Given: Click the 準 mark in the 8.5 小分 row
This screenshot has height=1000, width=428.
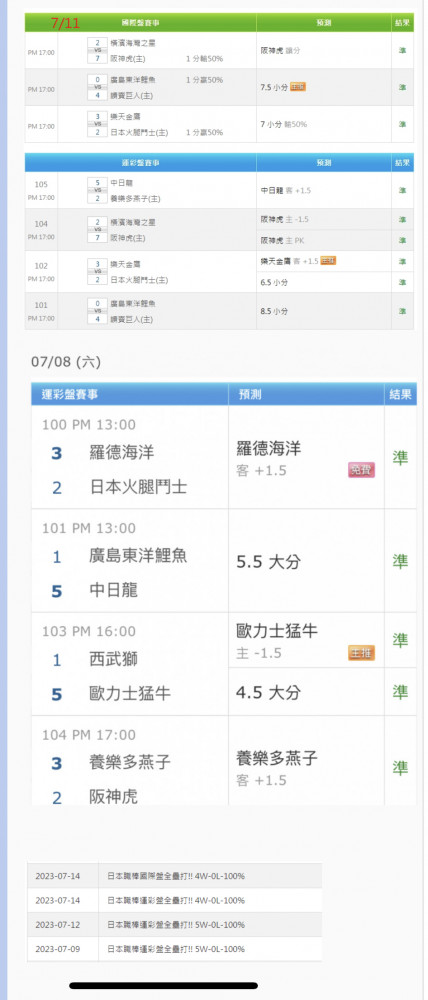Looking at the screenshot, I should coord(402,311).
